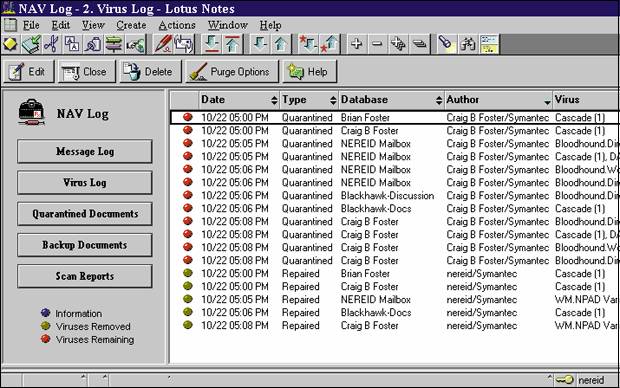
Task: Click nereid in the status bar
Action: click(591, 380)
